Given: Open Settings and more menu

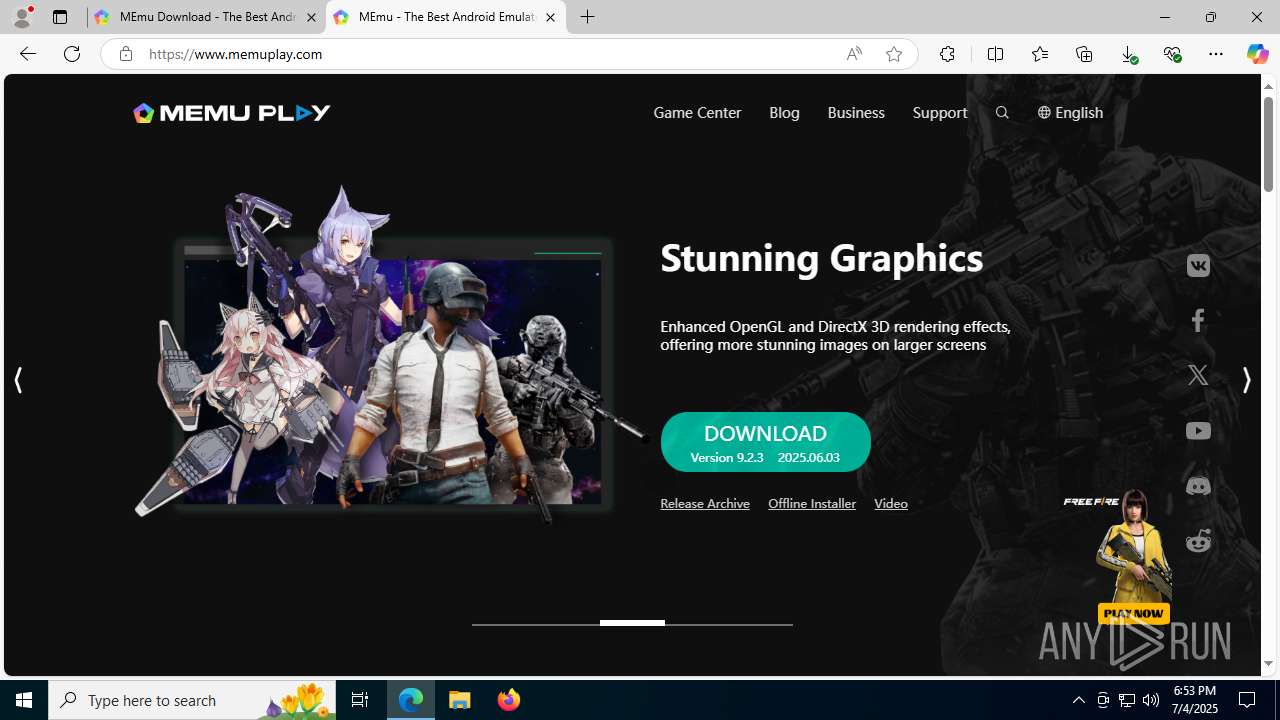Looking at the screenshot, I should tap(1216, 54).
